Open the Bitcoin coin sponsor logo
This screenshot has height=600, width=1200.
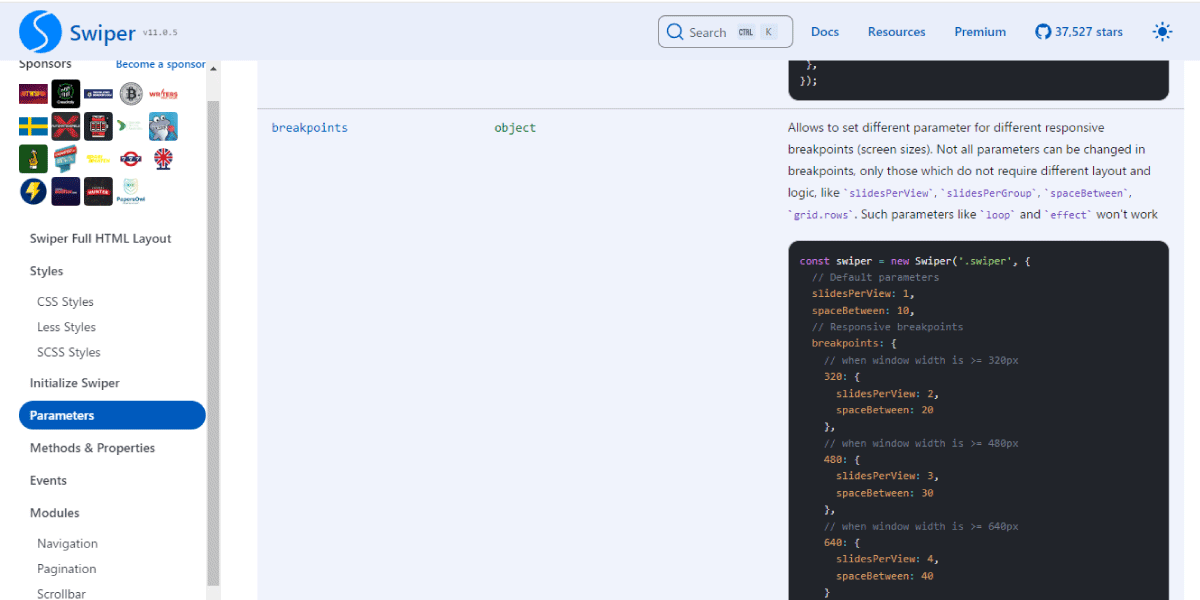pos(131,94)
